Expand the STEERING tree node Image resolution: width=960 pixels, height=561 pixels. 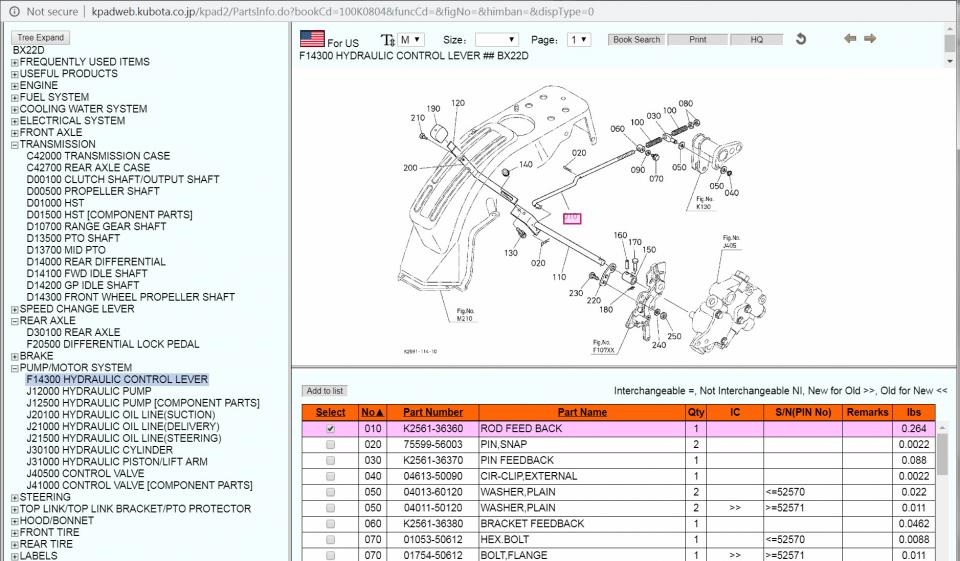(15, 497)
